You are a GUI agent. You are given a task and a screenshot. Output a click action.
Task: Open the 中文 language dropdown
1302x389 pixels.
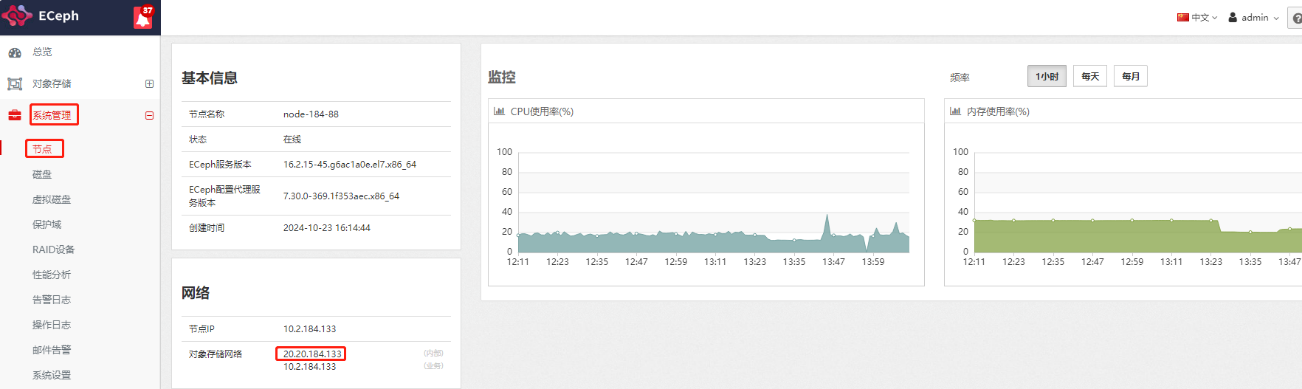[1197, 18]
